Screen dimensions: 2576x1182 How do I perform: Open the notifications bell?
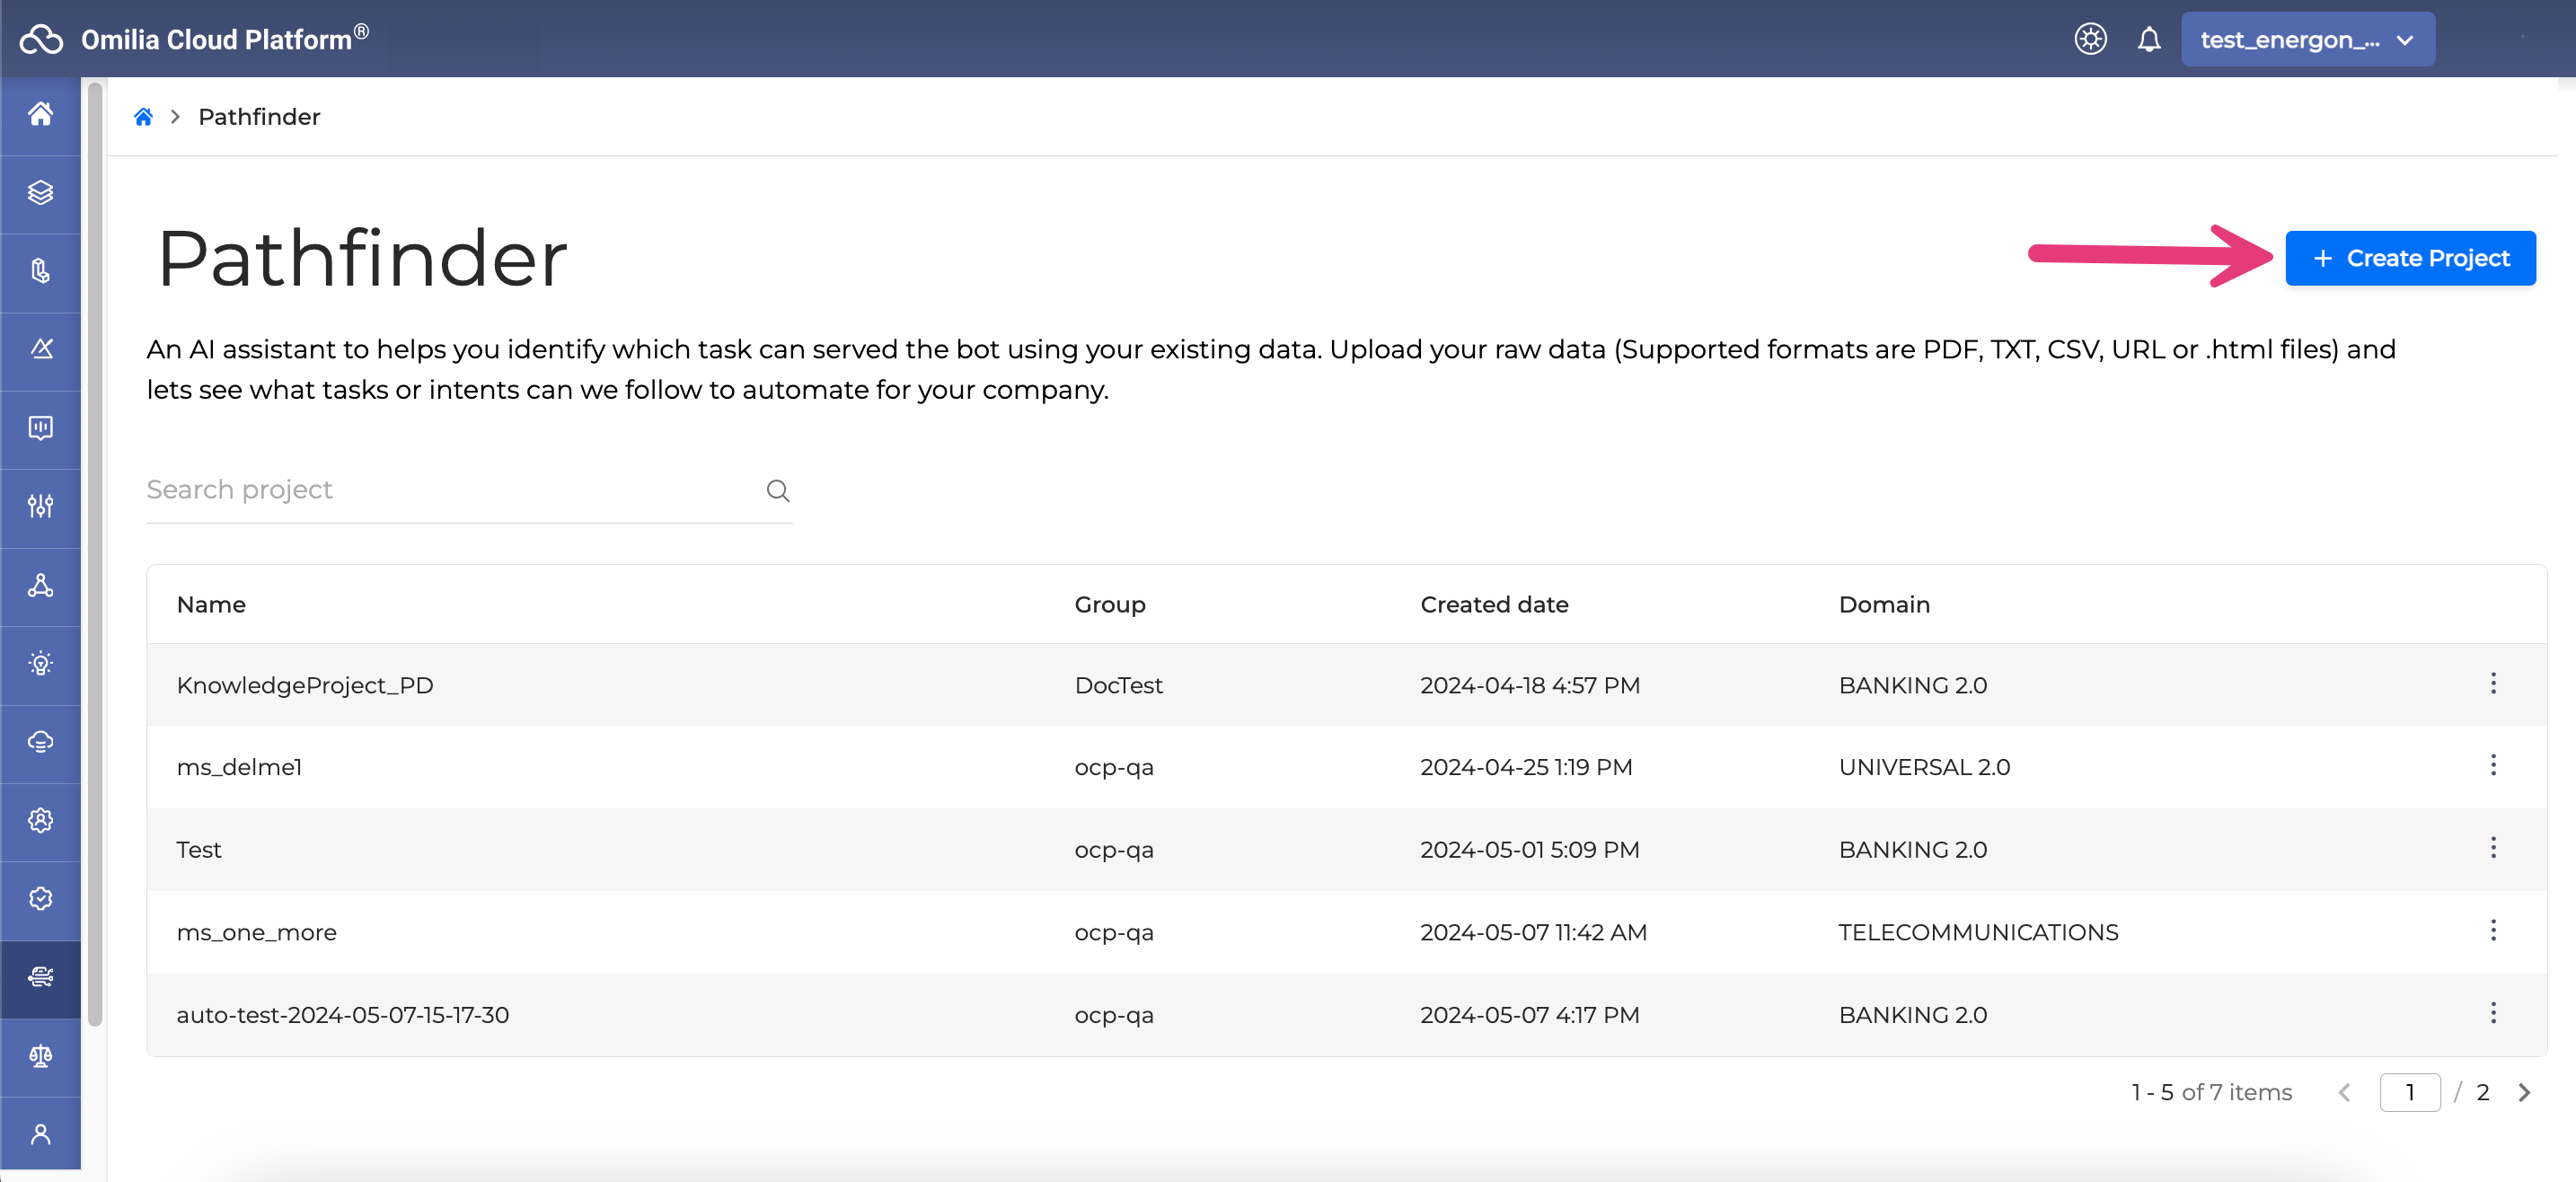pos(2148,39)
